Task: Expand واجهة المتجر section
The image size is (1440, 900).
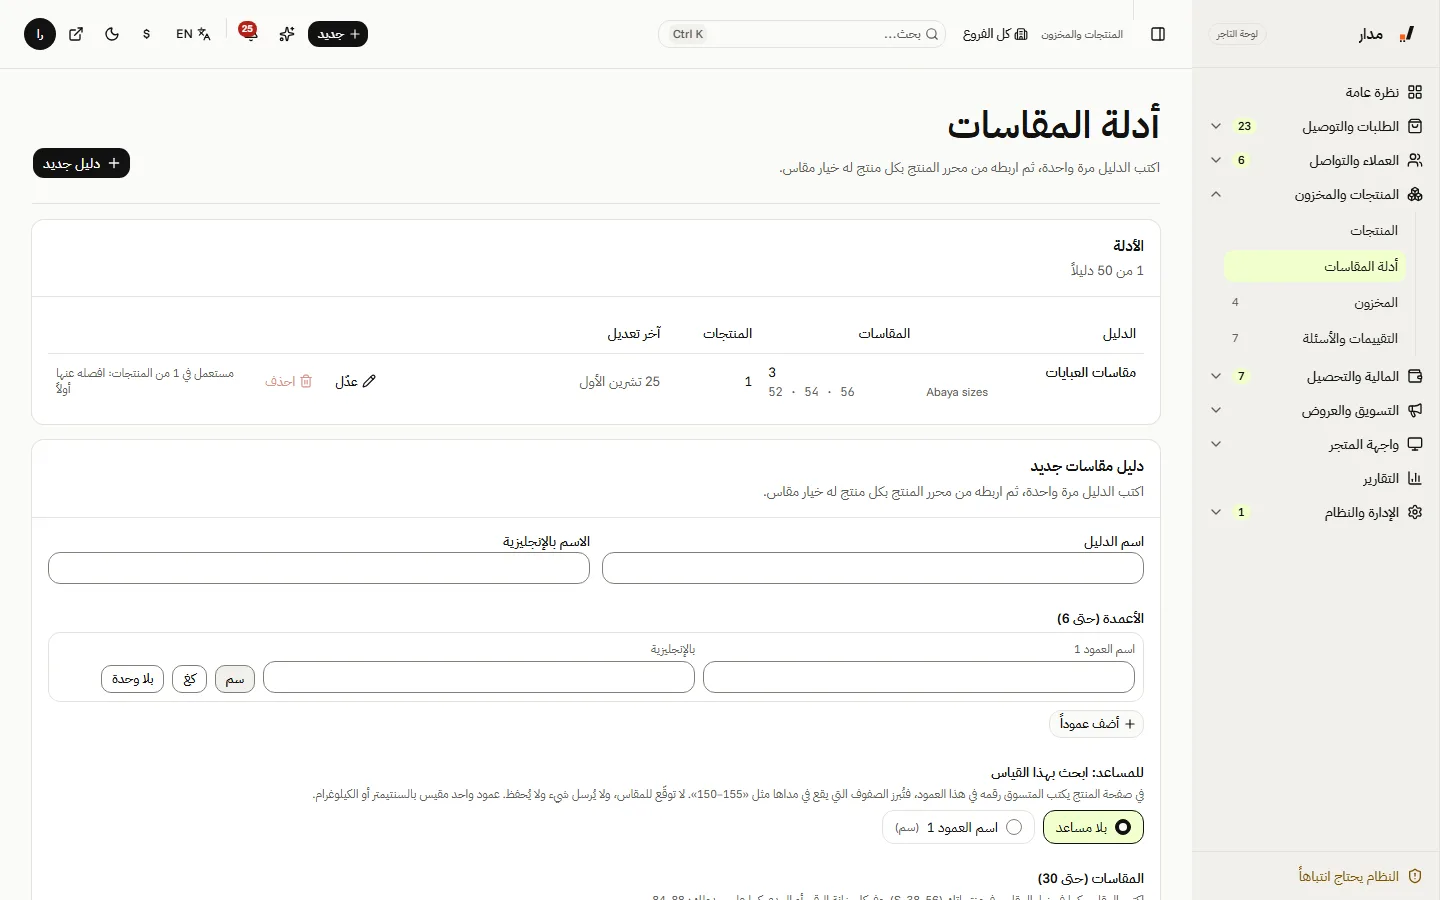Action: (1316, 444)
